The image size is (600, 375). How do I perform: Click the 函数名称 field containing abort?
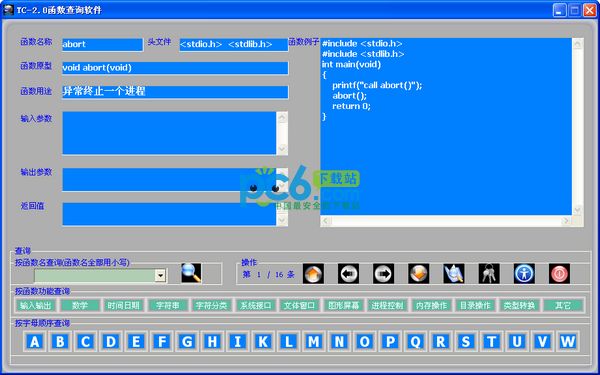click(x=102, y=44)
